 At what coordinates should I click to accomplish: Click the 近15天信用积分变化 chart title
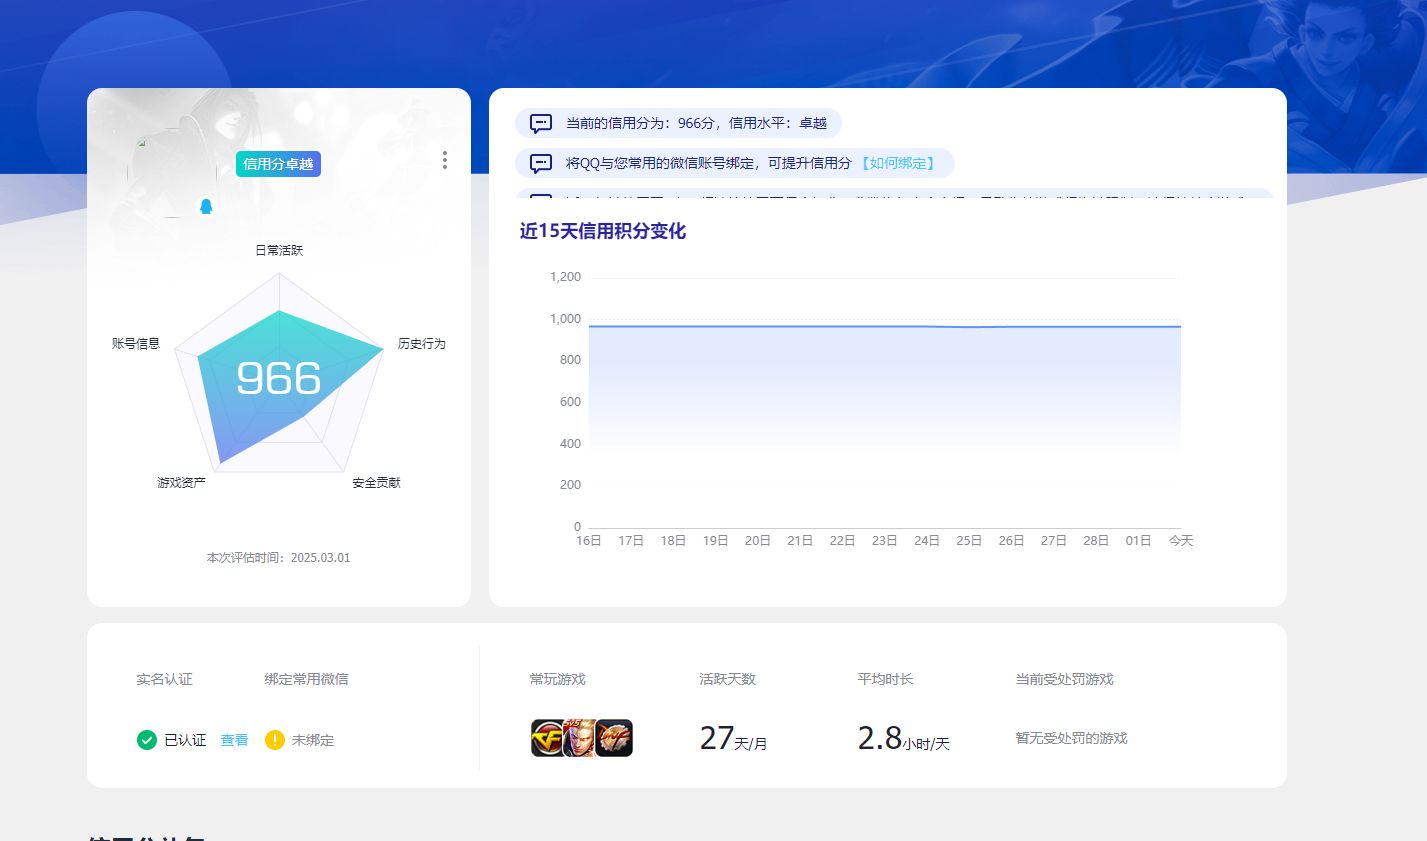point(603,231)
